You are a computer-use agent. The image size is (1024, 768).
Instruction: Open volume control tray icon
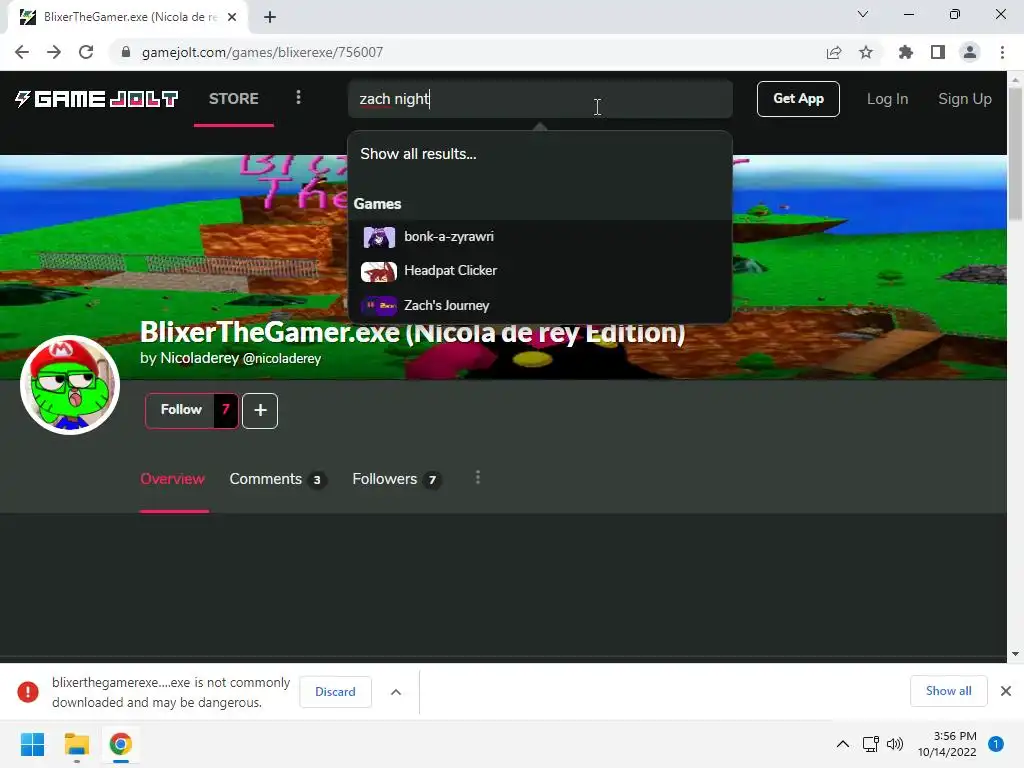tap(895, 744)
